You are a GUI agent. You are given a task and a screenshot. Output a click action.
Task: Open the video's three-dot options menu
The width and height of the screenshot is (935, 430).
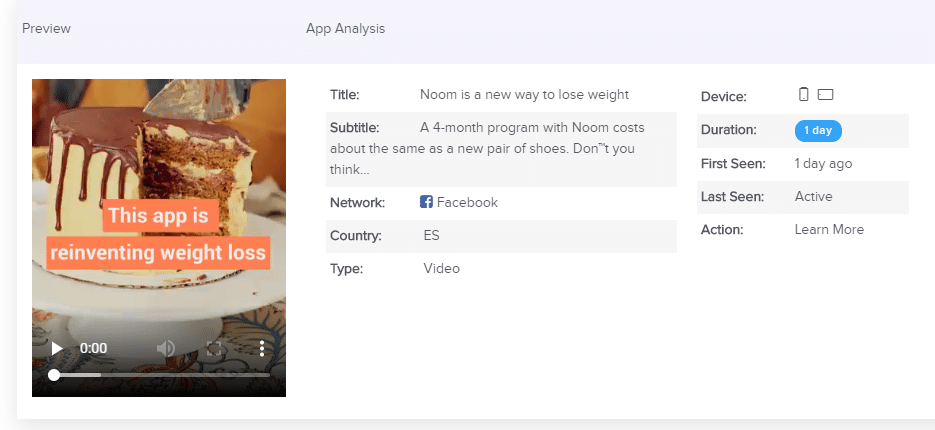(262, 348)
